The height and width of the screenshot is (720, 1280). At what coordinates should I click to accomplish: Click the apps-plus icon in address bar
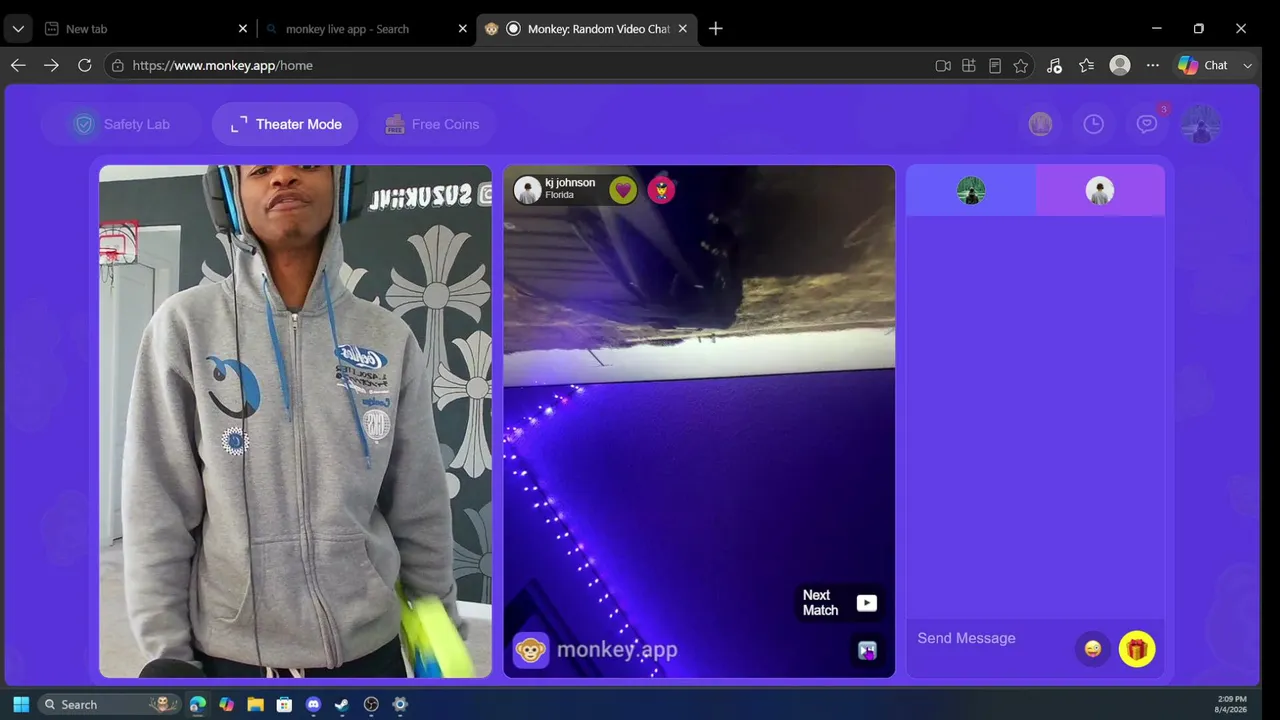968,65
